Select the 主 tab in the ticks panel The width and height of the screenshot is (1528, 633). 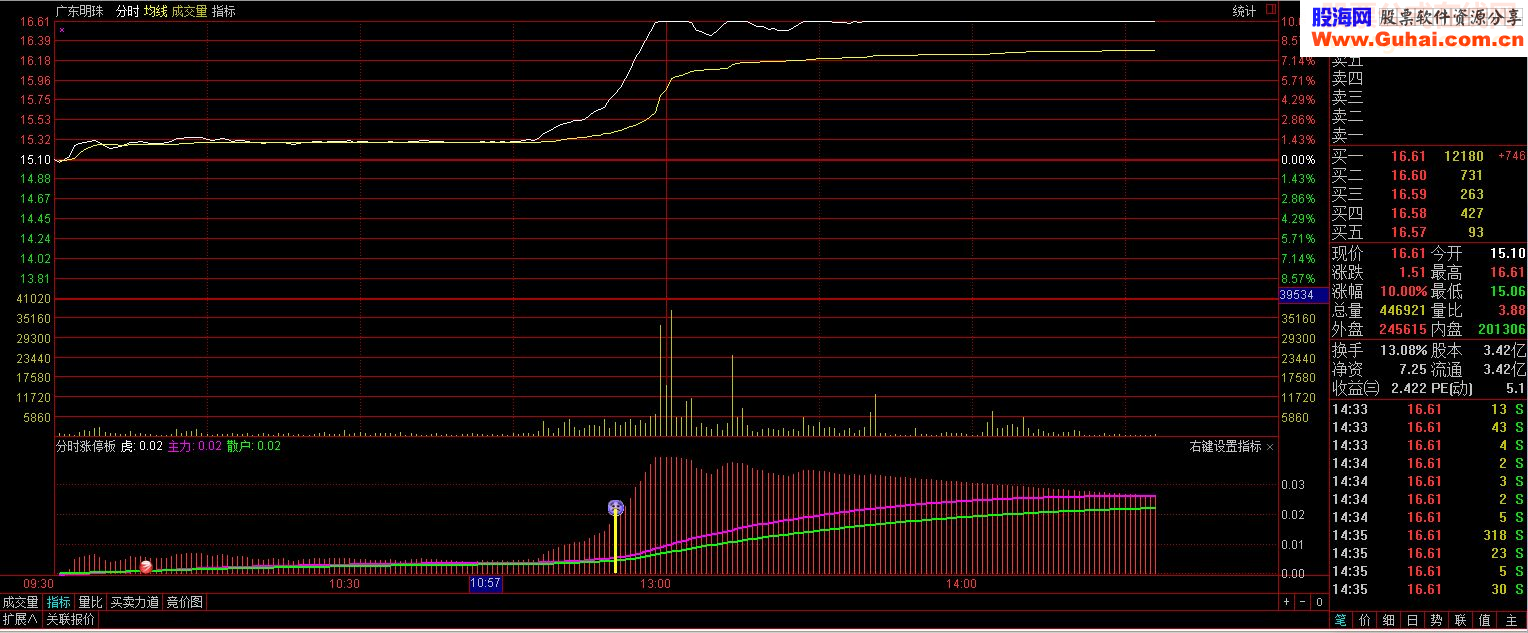(x=1510, y=621)
